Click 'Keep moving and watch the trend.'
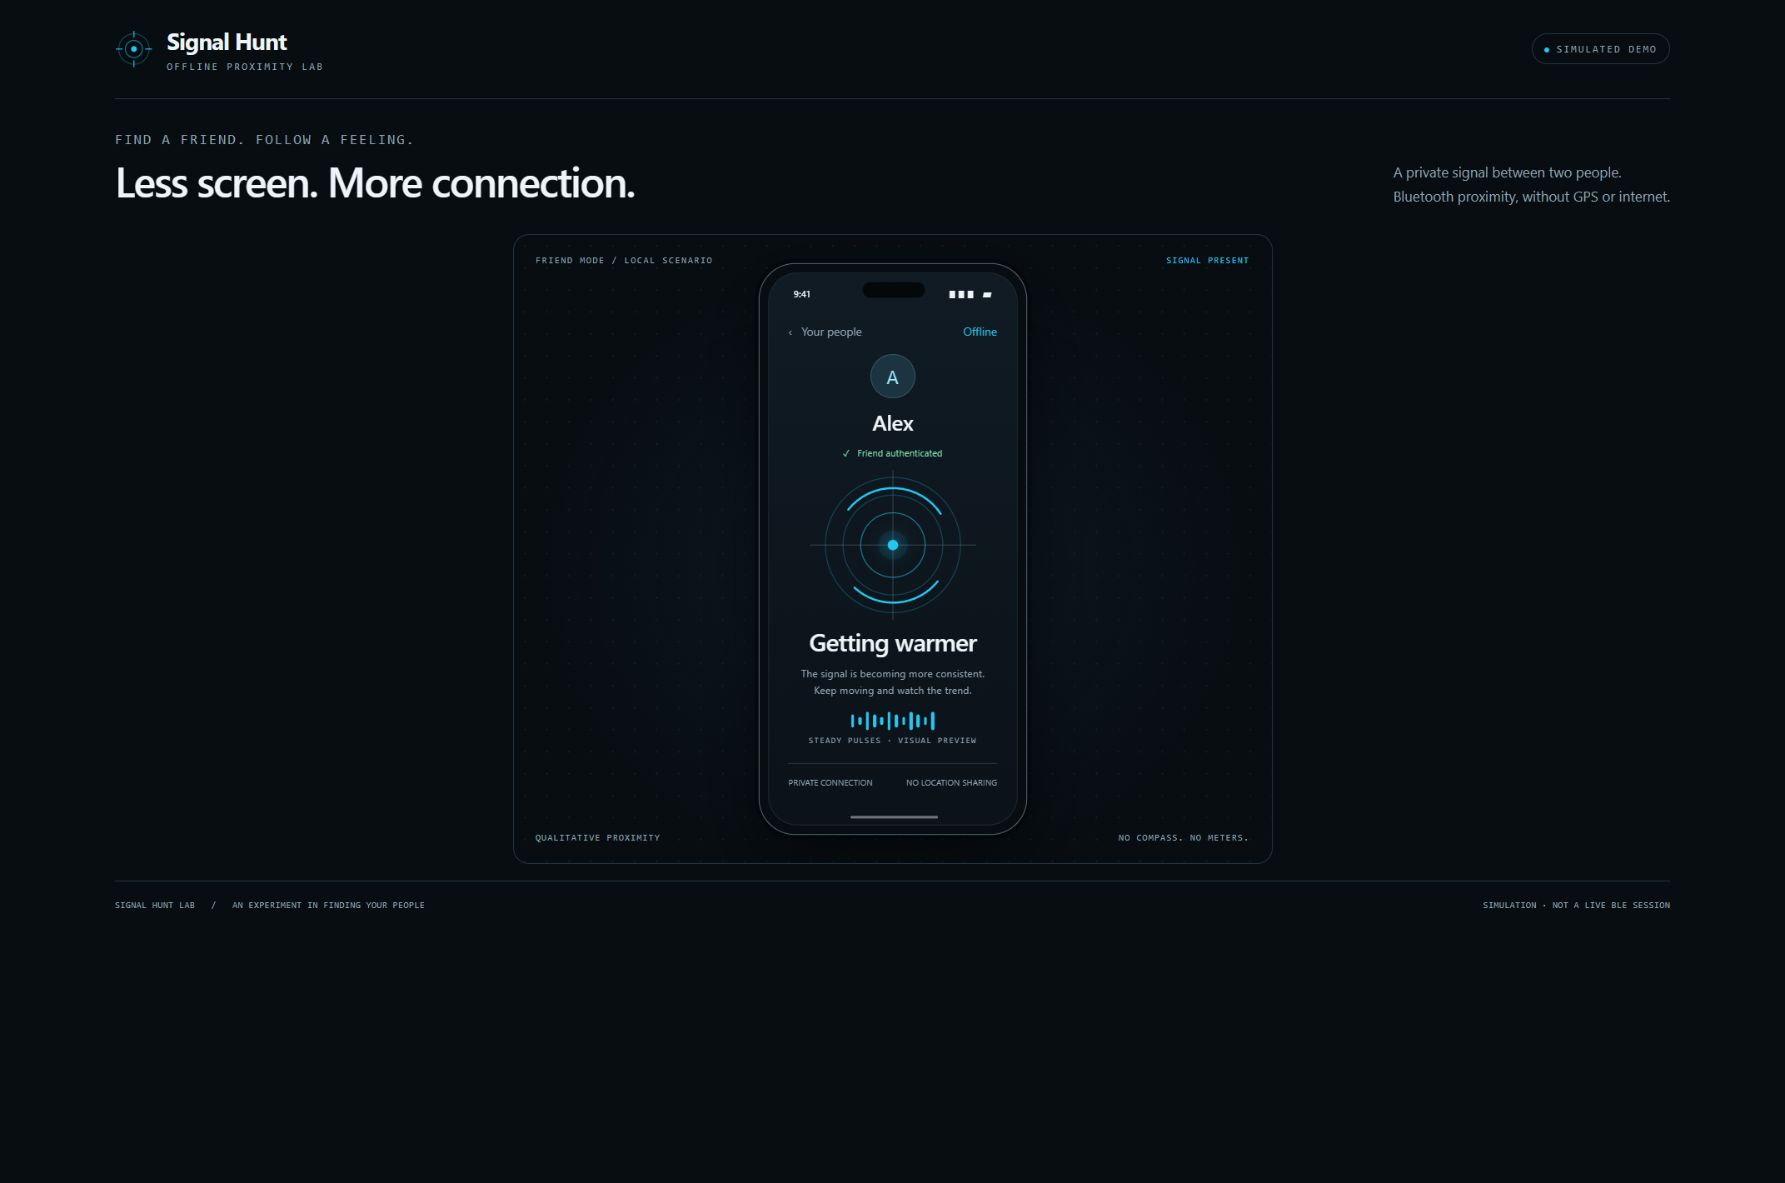Screen dimensions: 1785x1183 tap(893, 691)
